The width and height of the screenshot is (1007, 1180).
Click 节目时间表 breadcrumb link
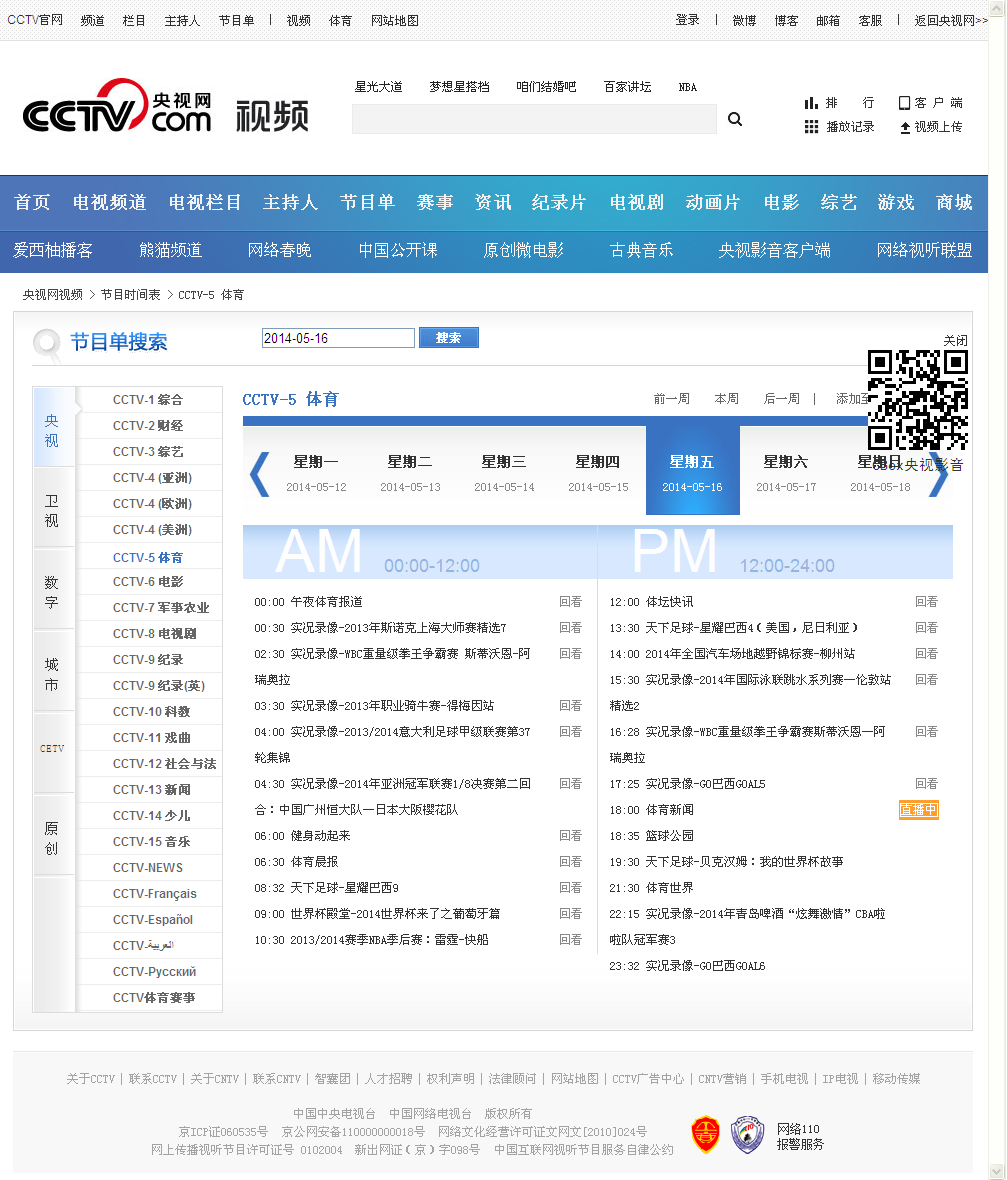click(131, 295)
